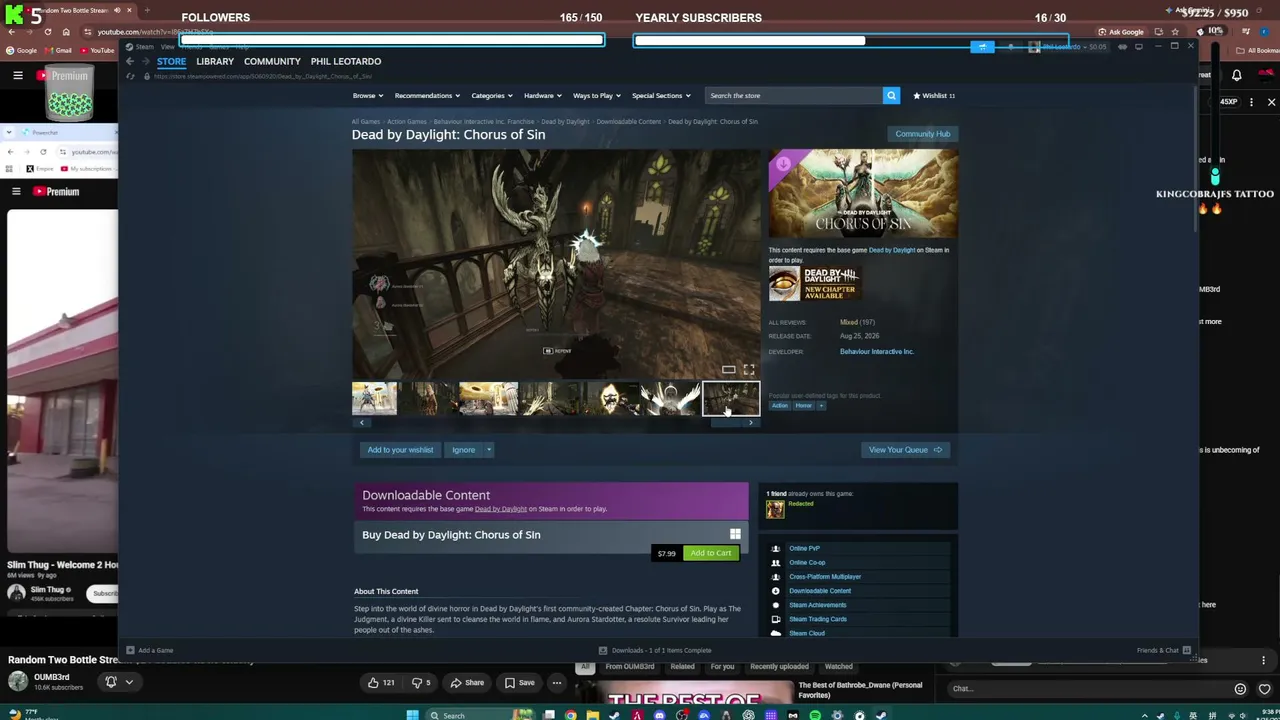
Task: Expand the Hardware menu
Action: (x=542, y=96)
